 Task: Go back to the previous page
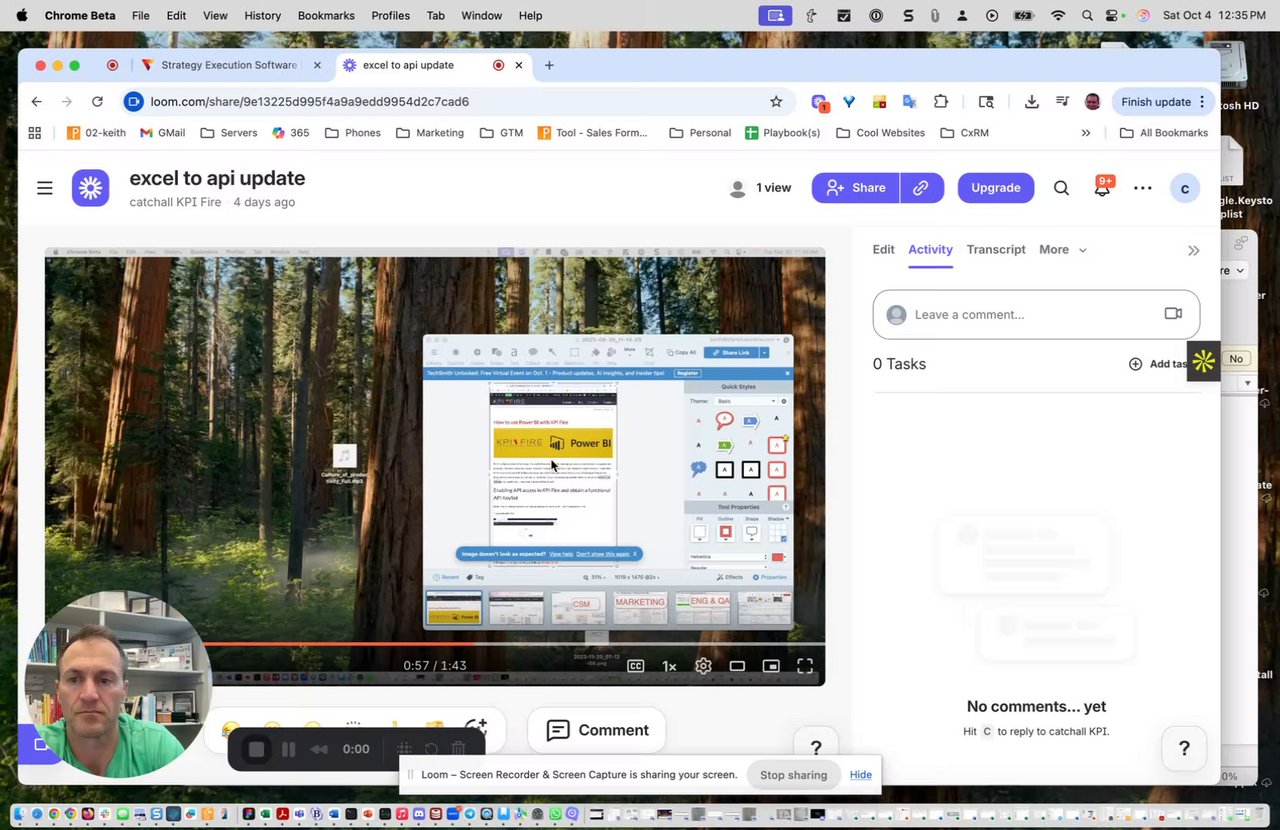pos(36,101)
